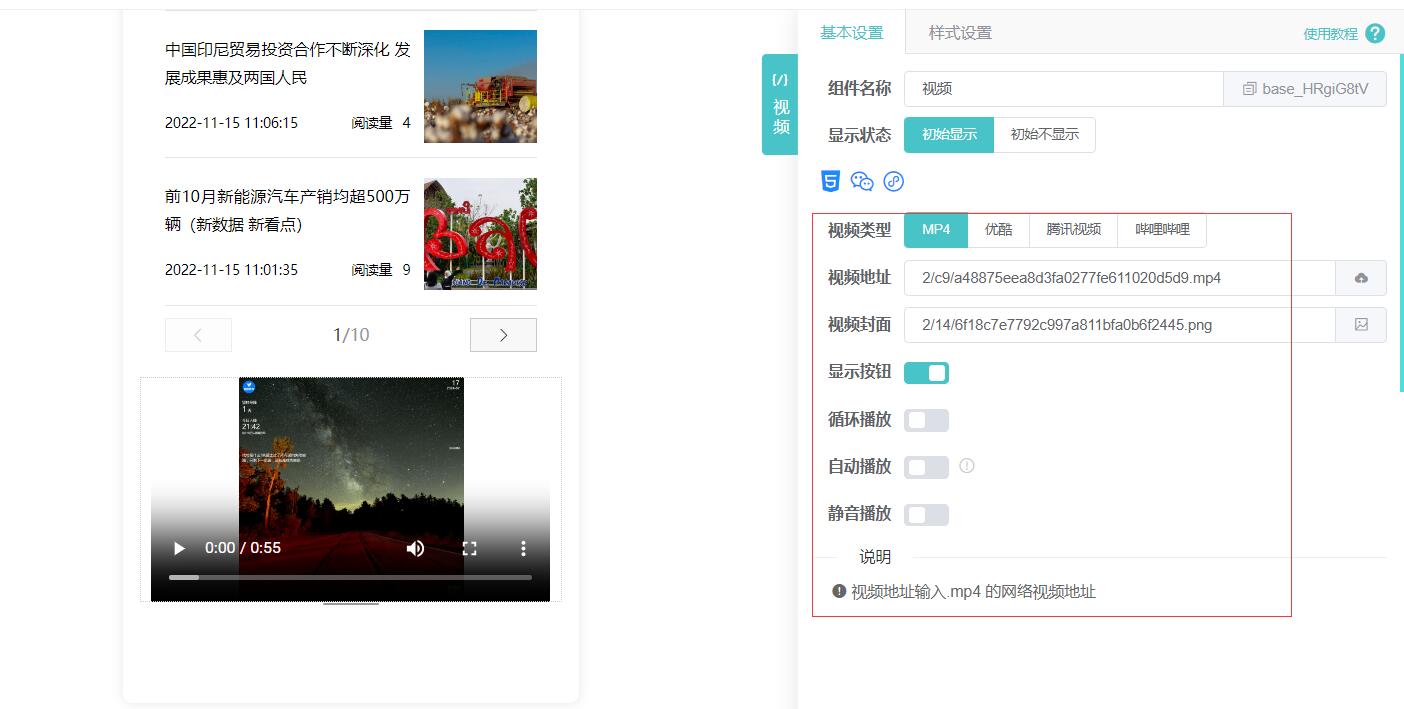Click the video progress bar
The height and width of the screenshot is (709, 1404).
pyautogui.click(x=350, y=577)
